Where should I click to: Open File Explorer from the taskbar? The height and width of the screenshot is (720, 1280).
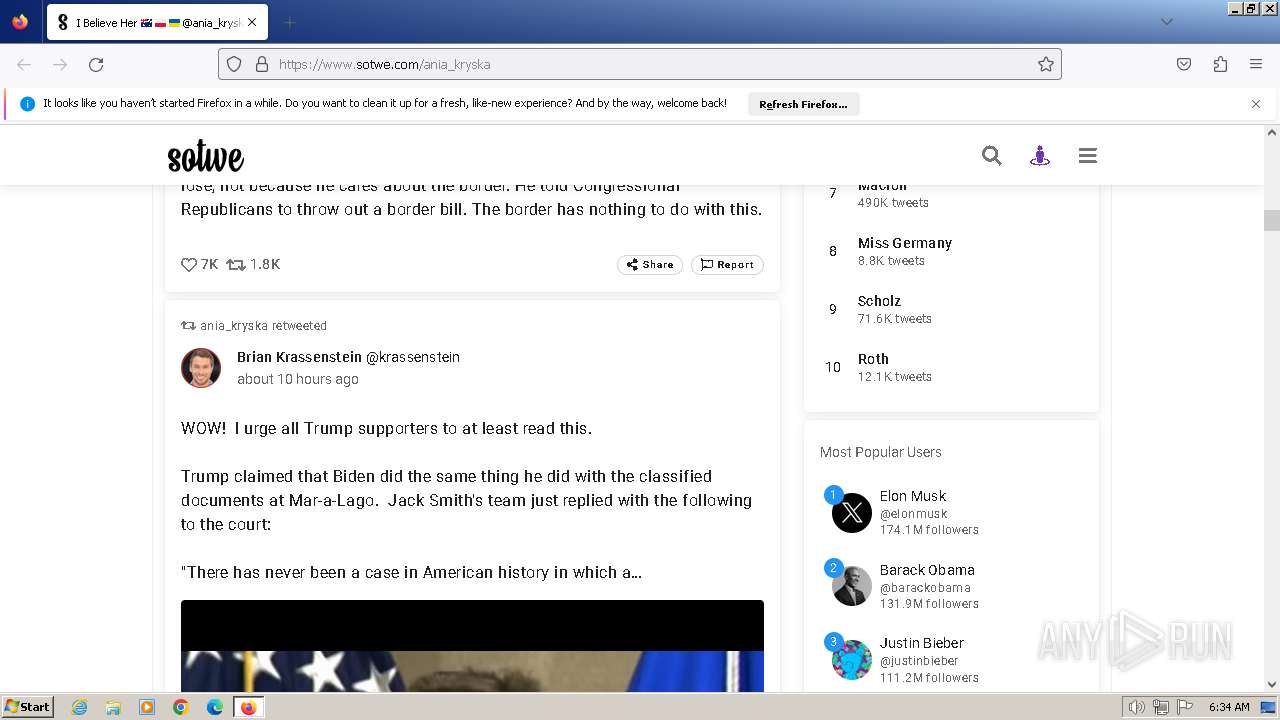click(x=113, y=707)
